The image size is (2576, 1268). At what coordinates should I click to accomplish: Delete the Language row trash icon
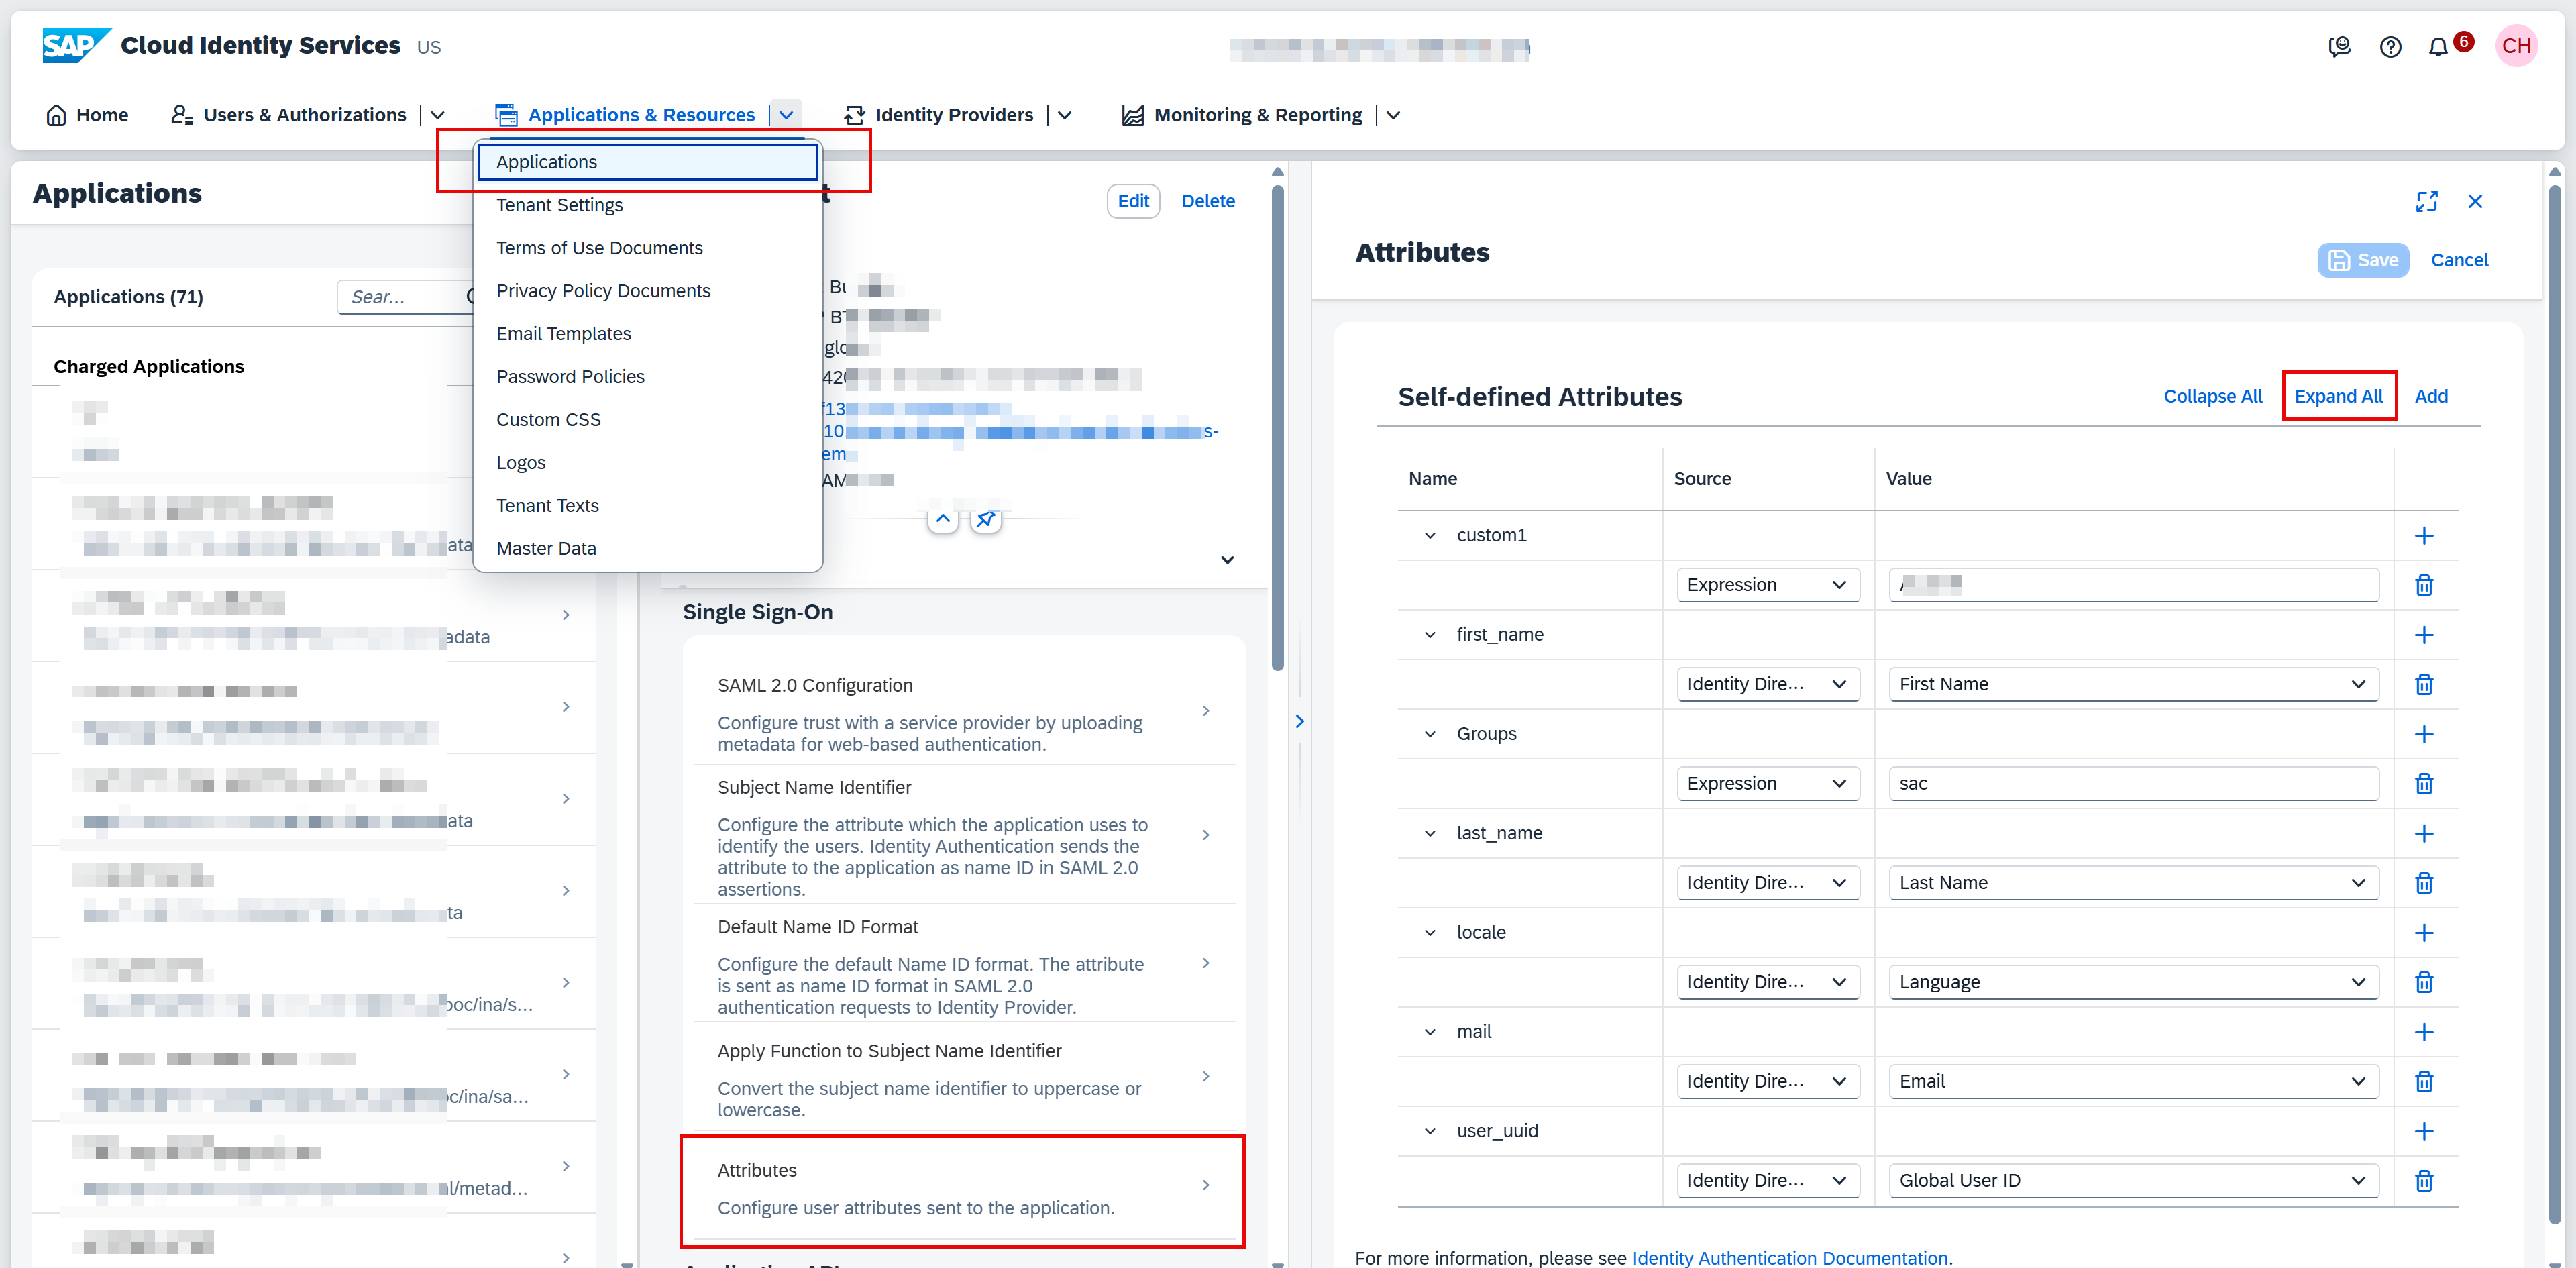[x=2424, y=982]
